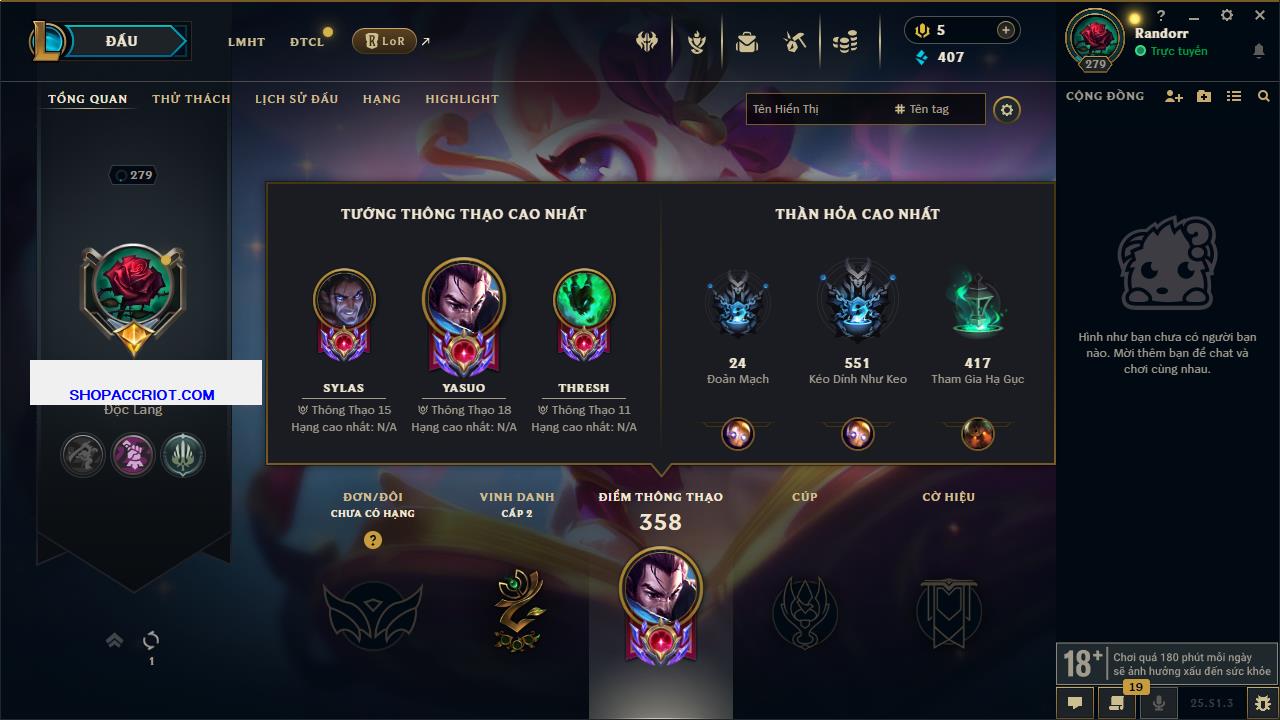Open the Store coins icon
This screenshot has height=720, width=1280.
(845, 42)
